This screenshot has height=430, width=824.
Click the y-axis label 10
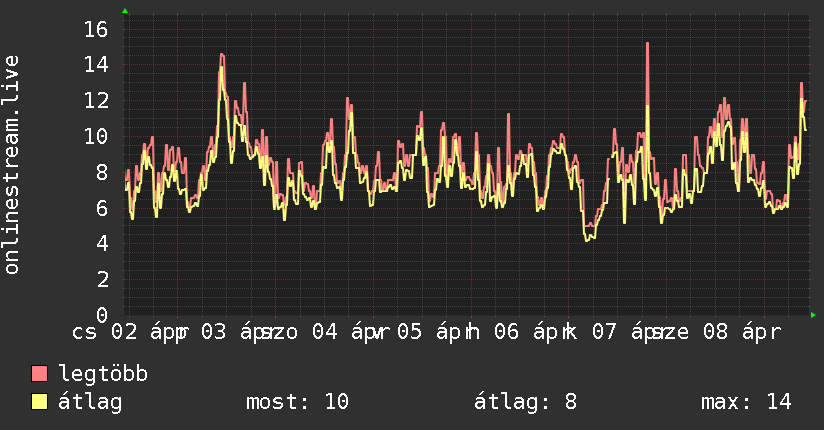pyautogui.click(x=96, y=137)
